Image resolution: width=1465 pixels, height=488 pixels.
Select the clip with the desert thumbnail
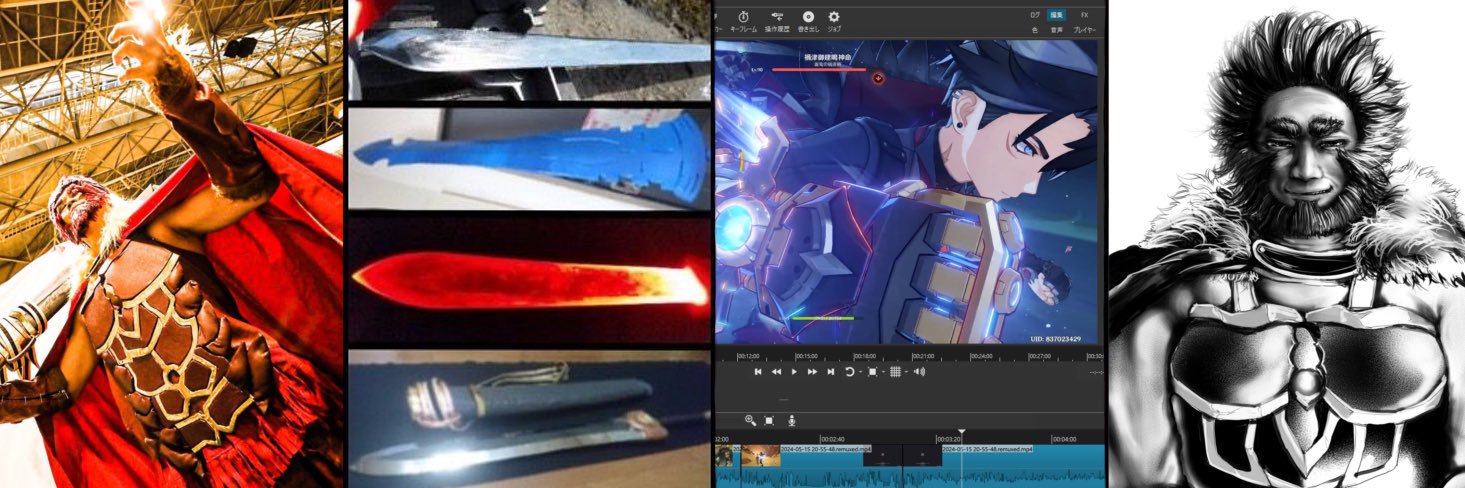click(760, 456)
